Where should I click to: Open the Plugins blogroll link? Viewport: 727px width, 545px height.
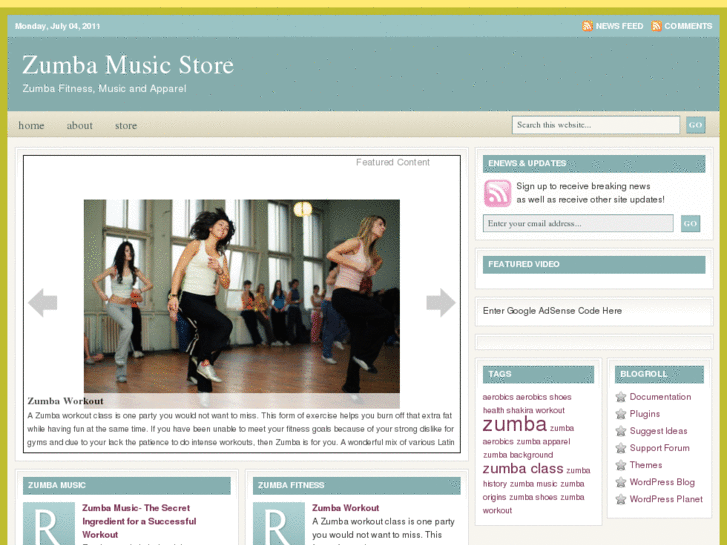pos(644,414)
